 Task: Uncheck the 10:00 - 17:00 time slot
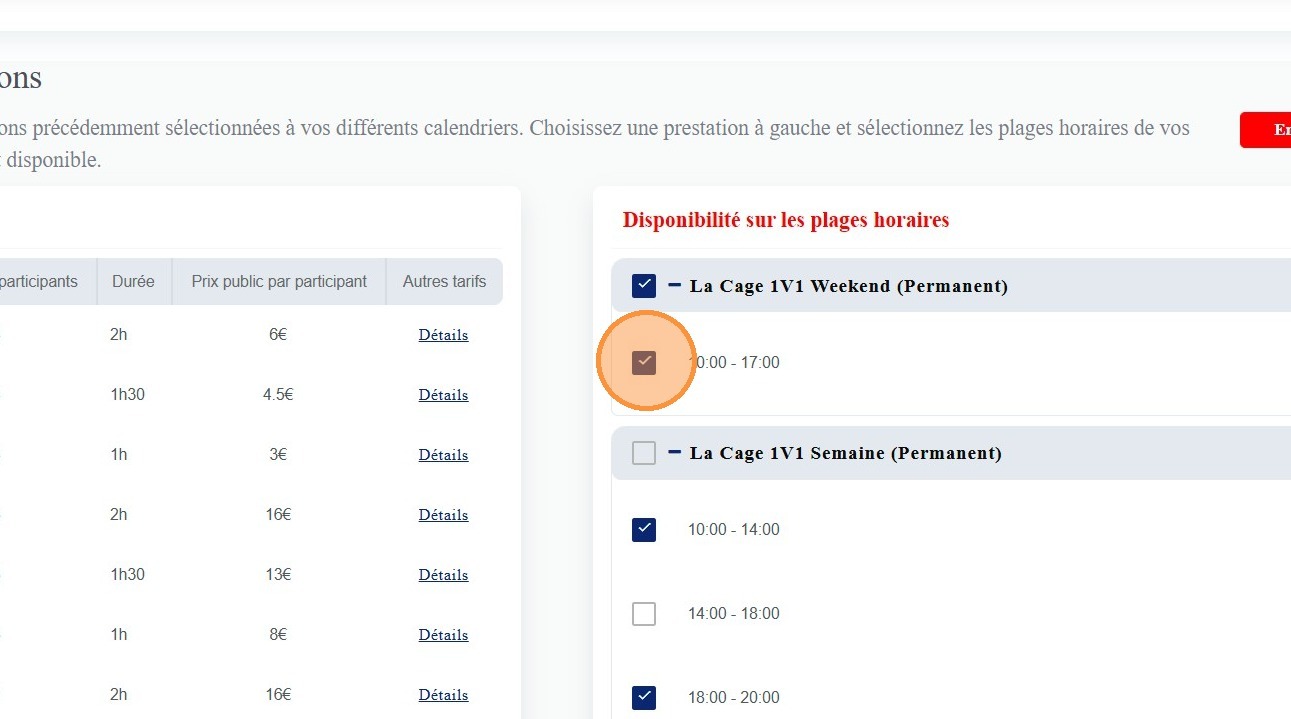pos(644,362)
